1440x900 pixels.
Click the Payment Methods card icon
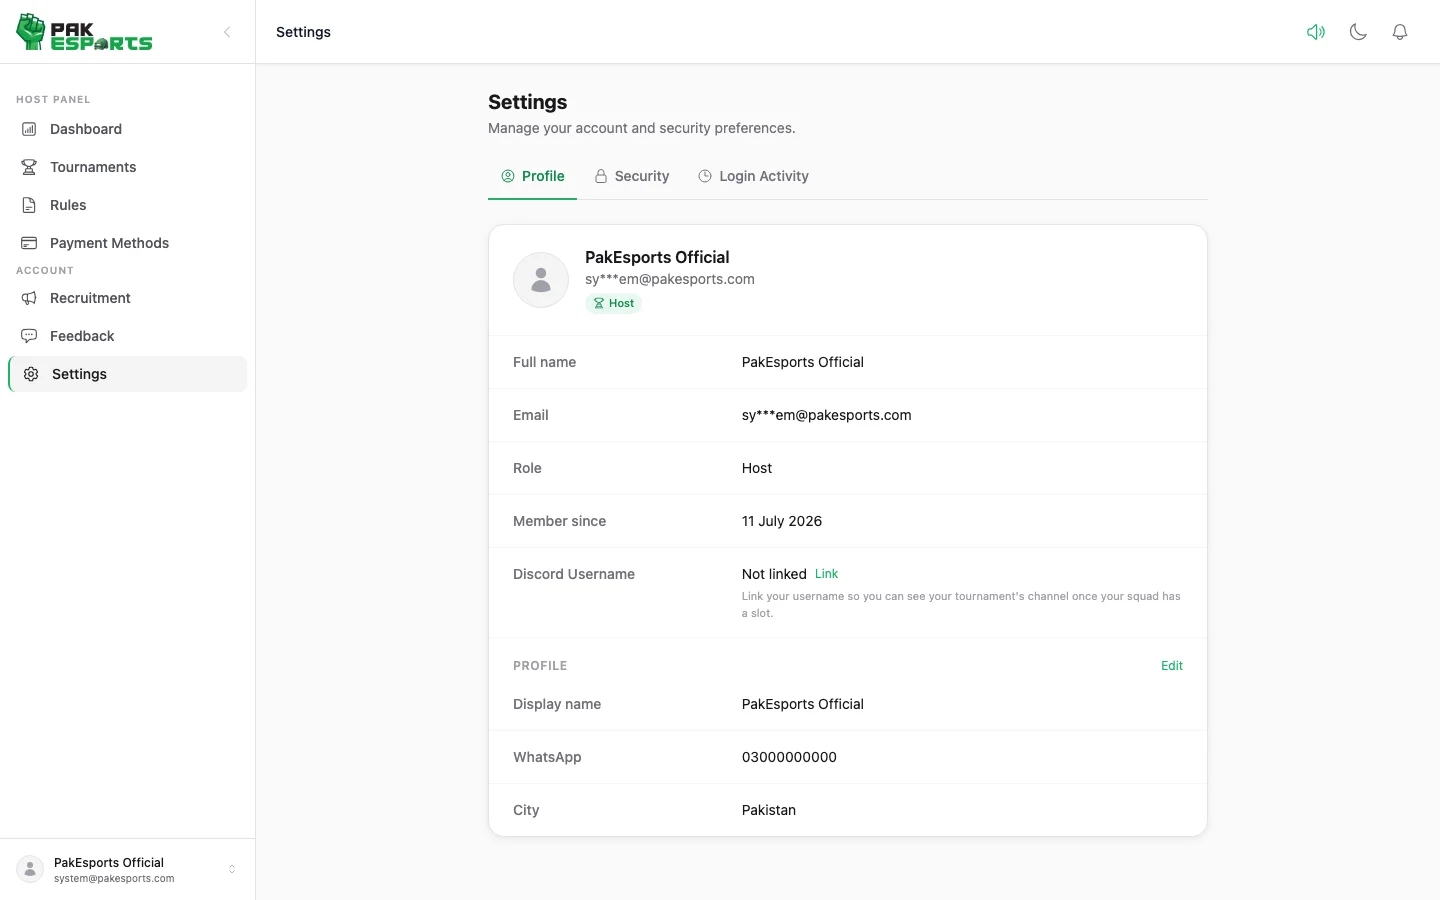pyautogui.click(x=29, y=243)
